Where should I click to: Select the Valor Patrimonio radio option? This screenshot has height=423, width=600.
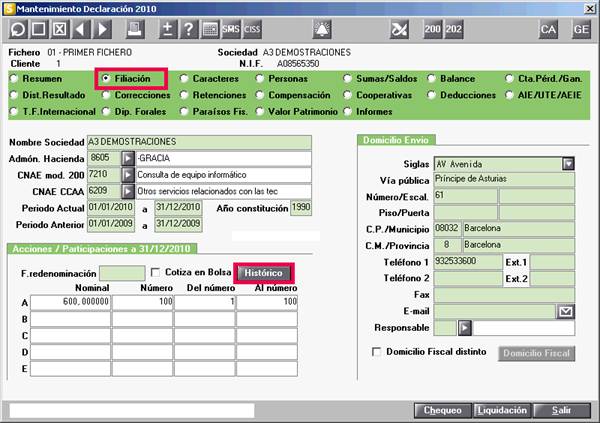pyautogui.click(x=260, y=111)
